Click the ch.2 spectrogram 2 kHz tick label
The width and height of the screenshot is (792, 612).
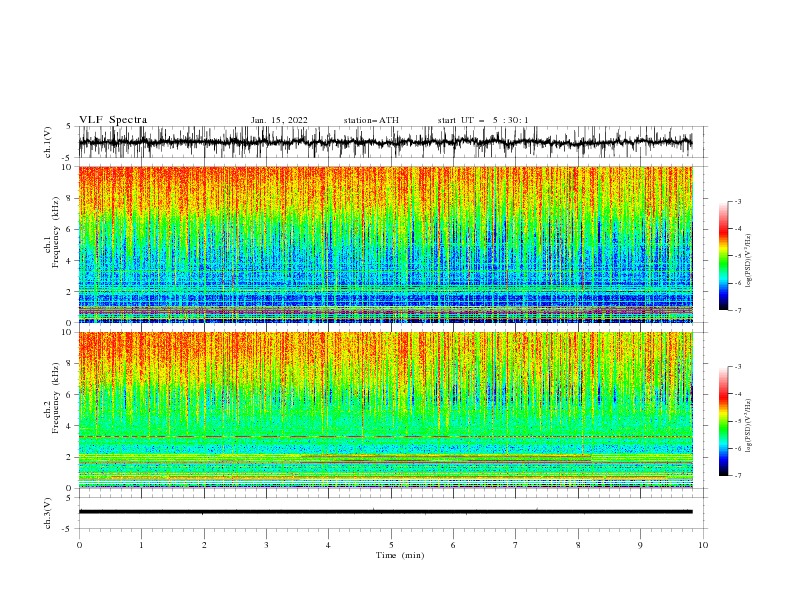pos(69,457)
